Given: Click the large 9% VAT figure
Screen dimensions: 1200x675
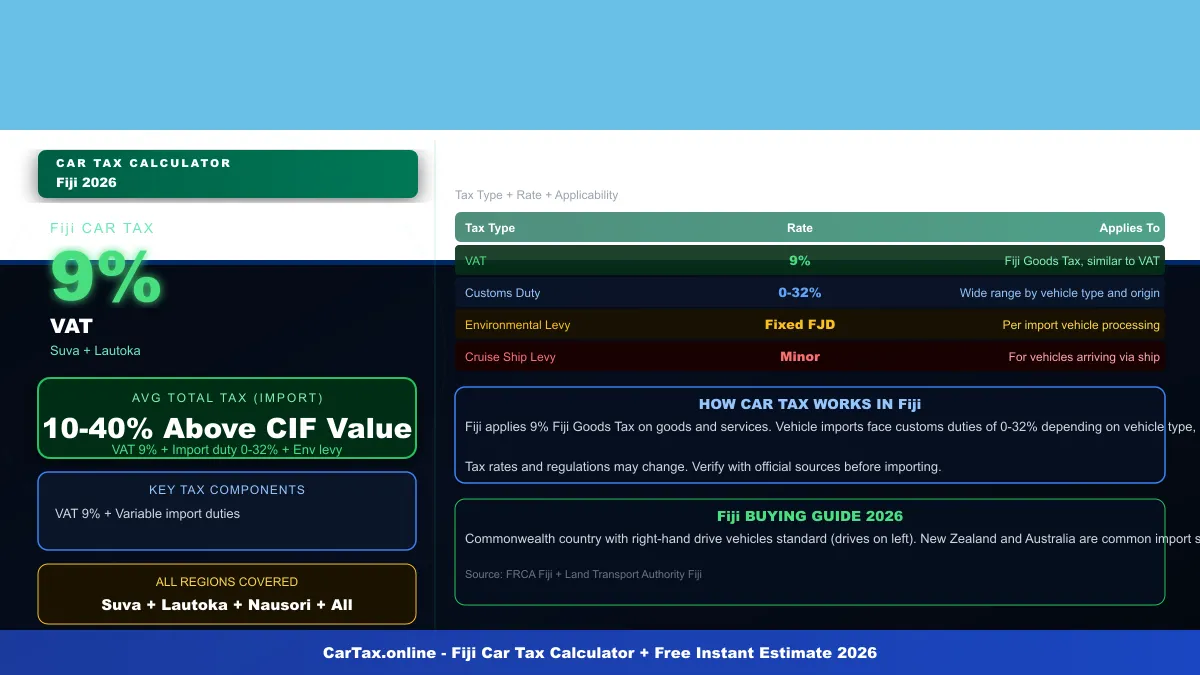Looking at the screenshot, I should pyautogui.click(x=106, y=277).
